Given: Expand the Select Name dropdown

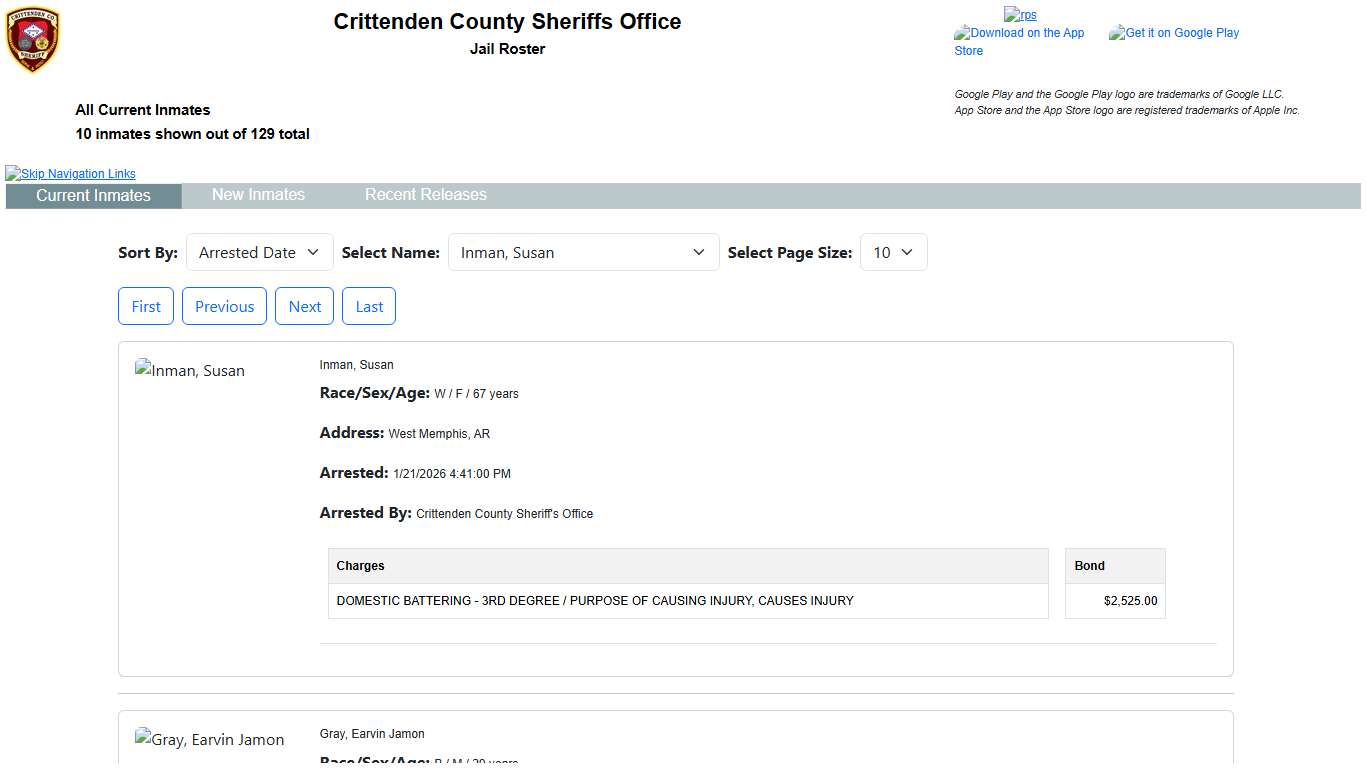Looking at the screenshot, I should [583, 253].
